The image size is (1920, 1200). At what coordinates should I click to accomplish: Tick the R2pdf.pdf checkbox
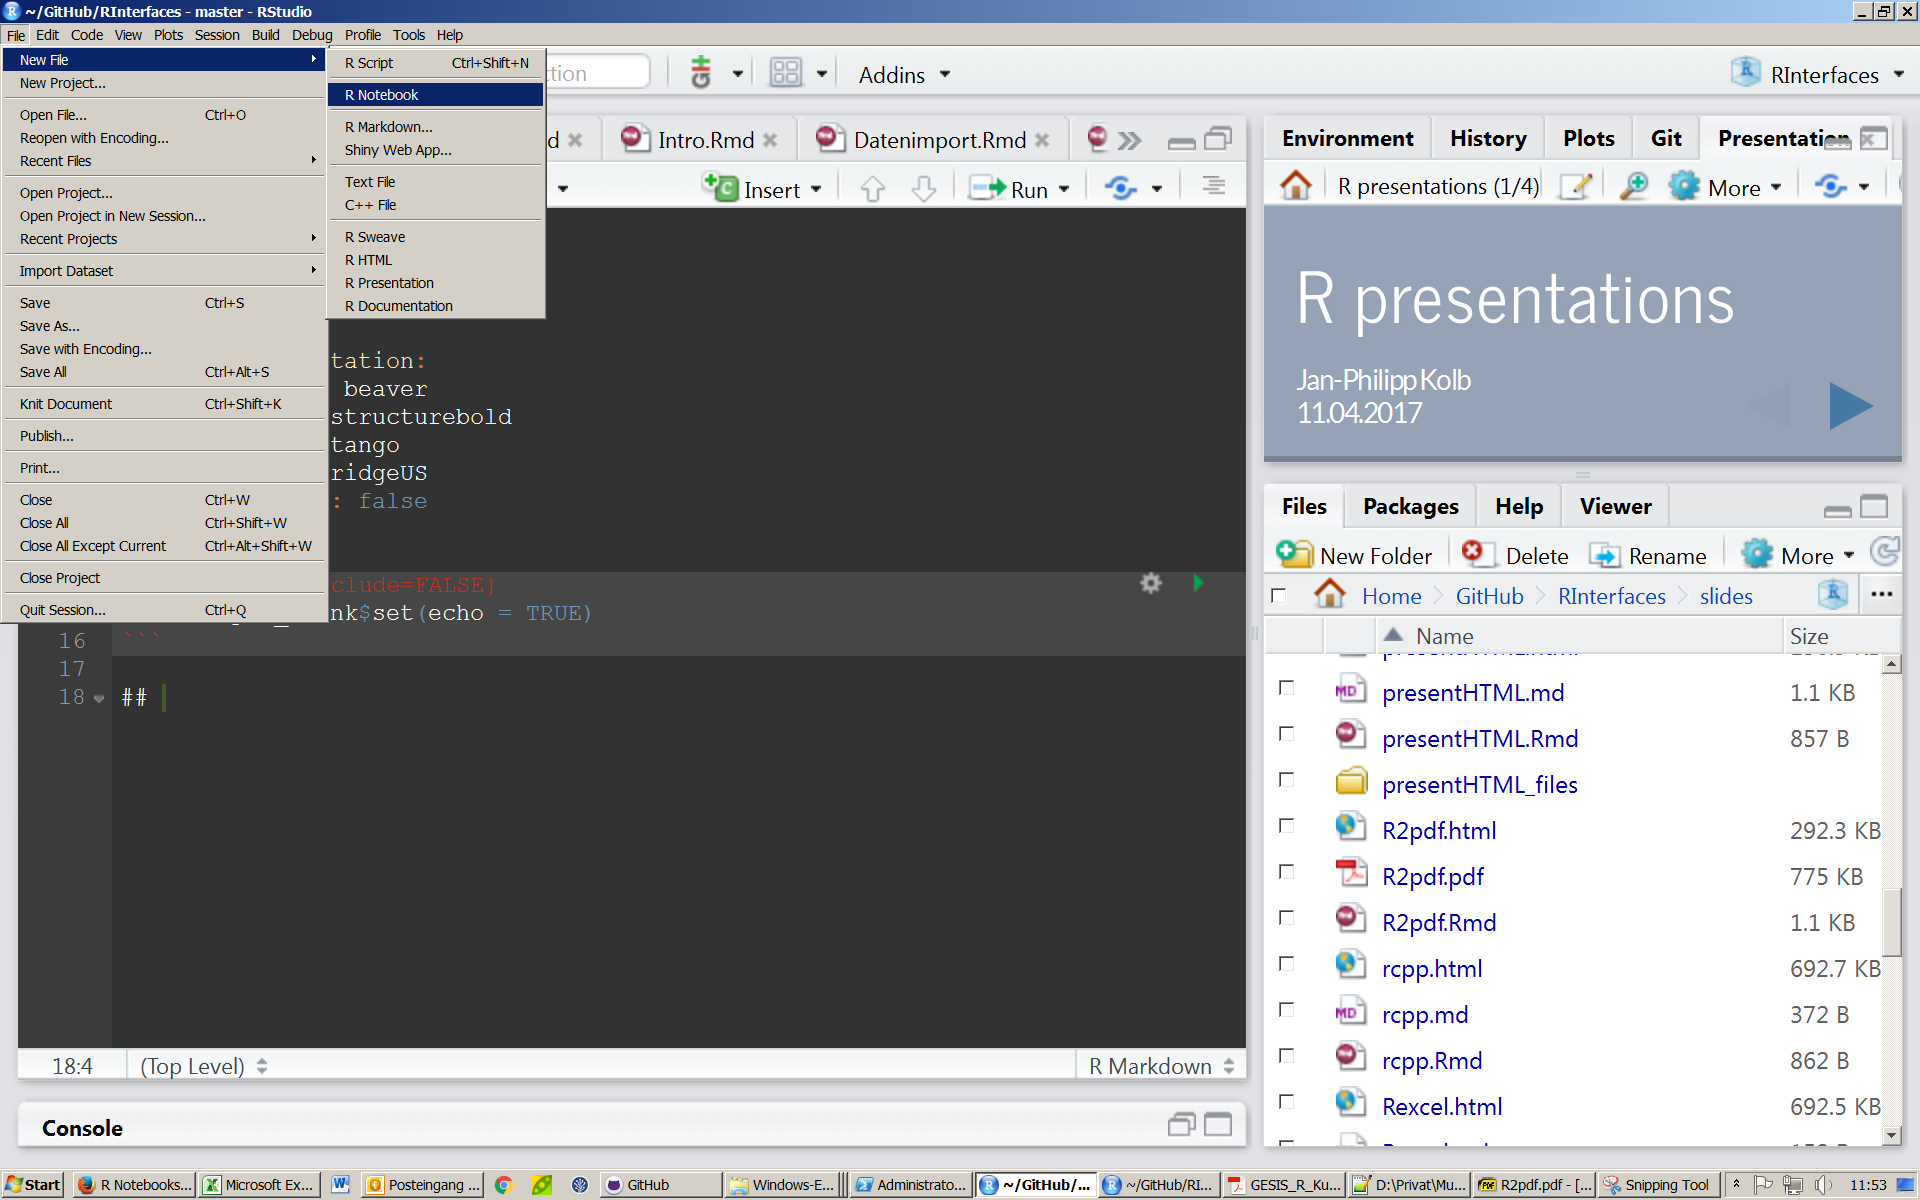tap(1286, 872)
